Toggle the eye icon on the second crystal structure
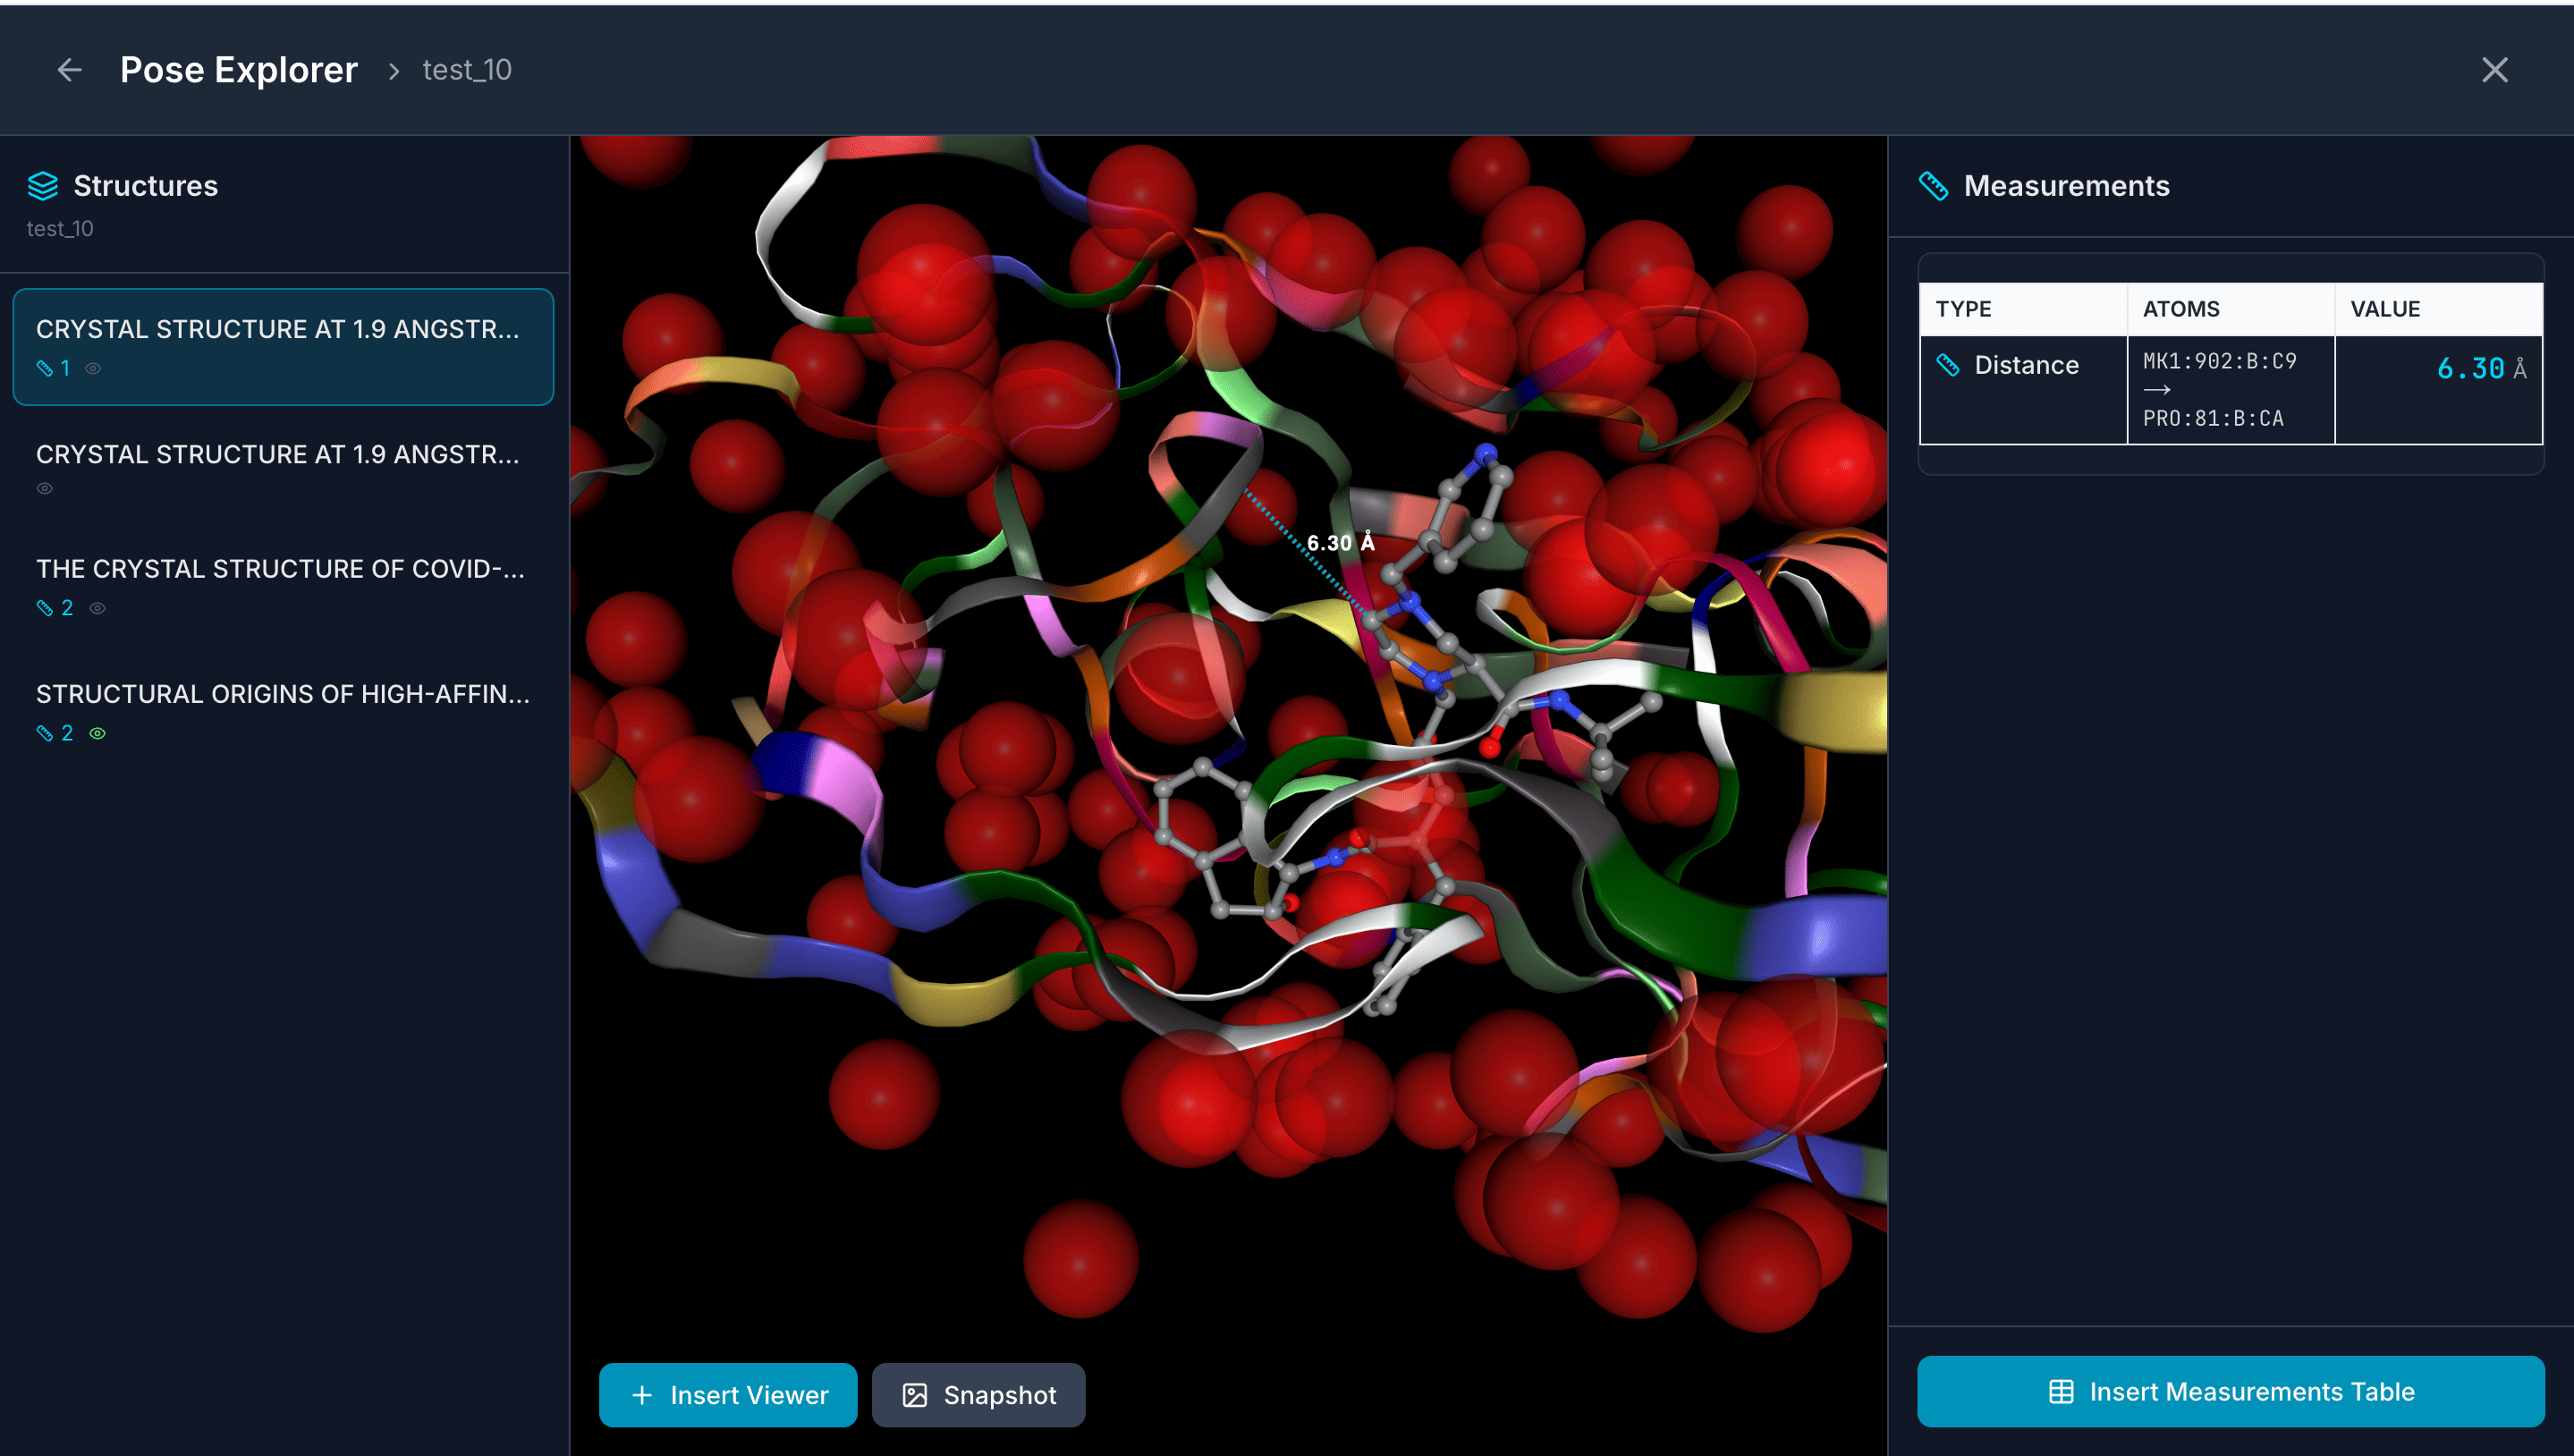Viewport: 2574px width, 1456px height. point(45,489)
